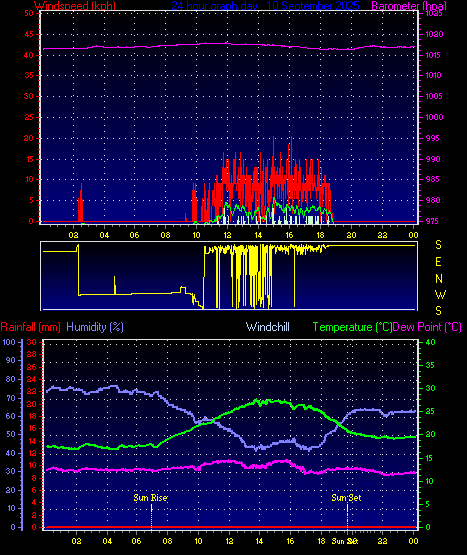This screenshot has width=467, height=555.
Task: Click the 1015 barometer axis value
Action: pos(434,55)
